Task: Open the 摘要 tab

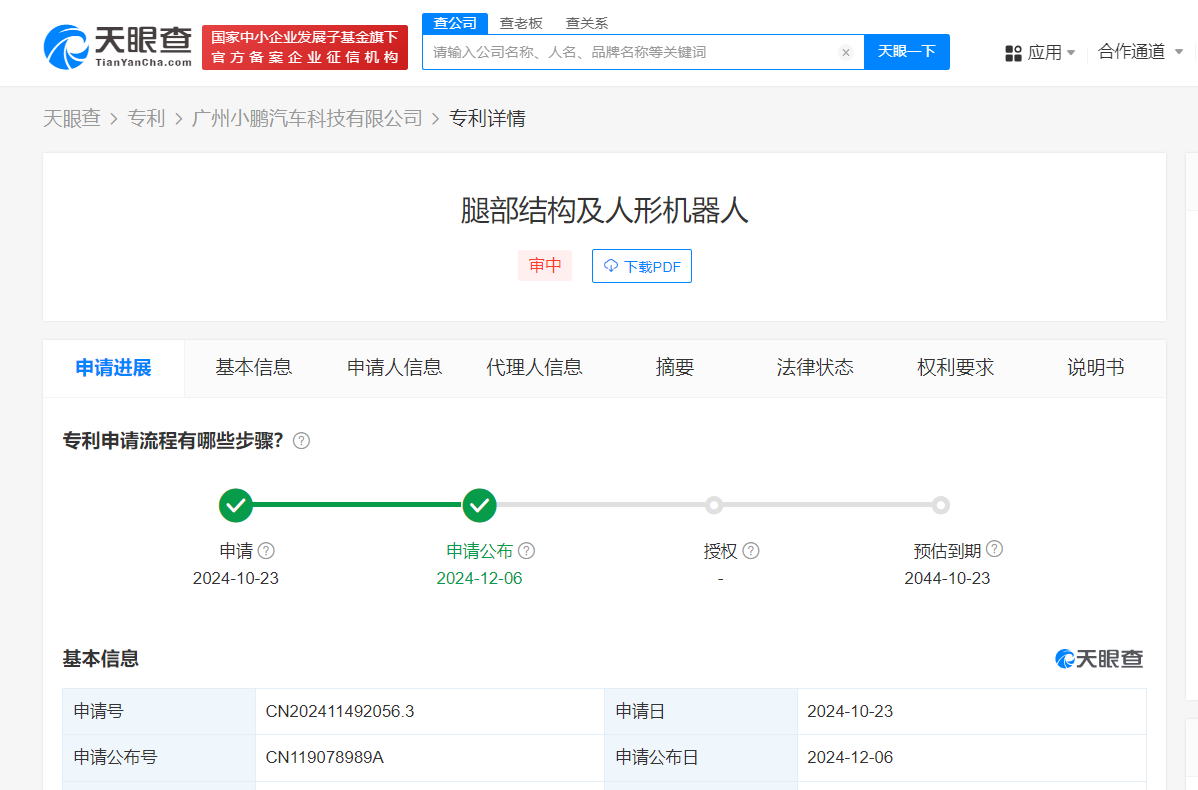Action: [x=675, y=367]
